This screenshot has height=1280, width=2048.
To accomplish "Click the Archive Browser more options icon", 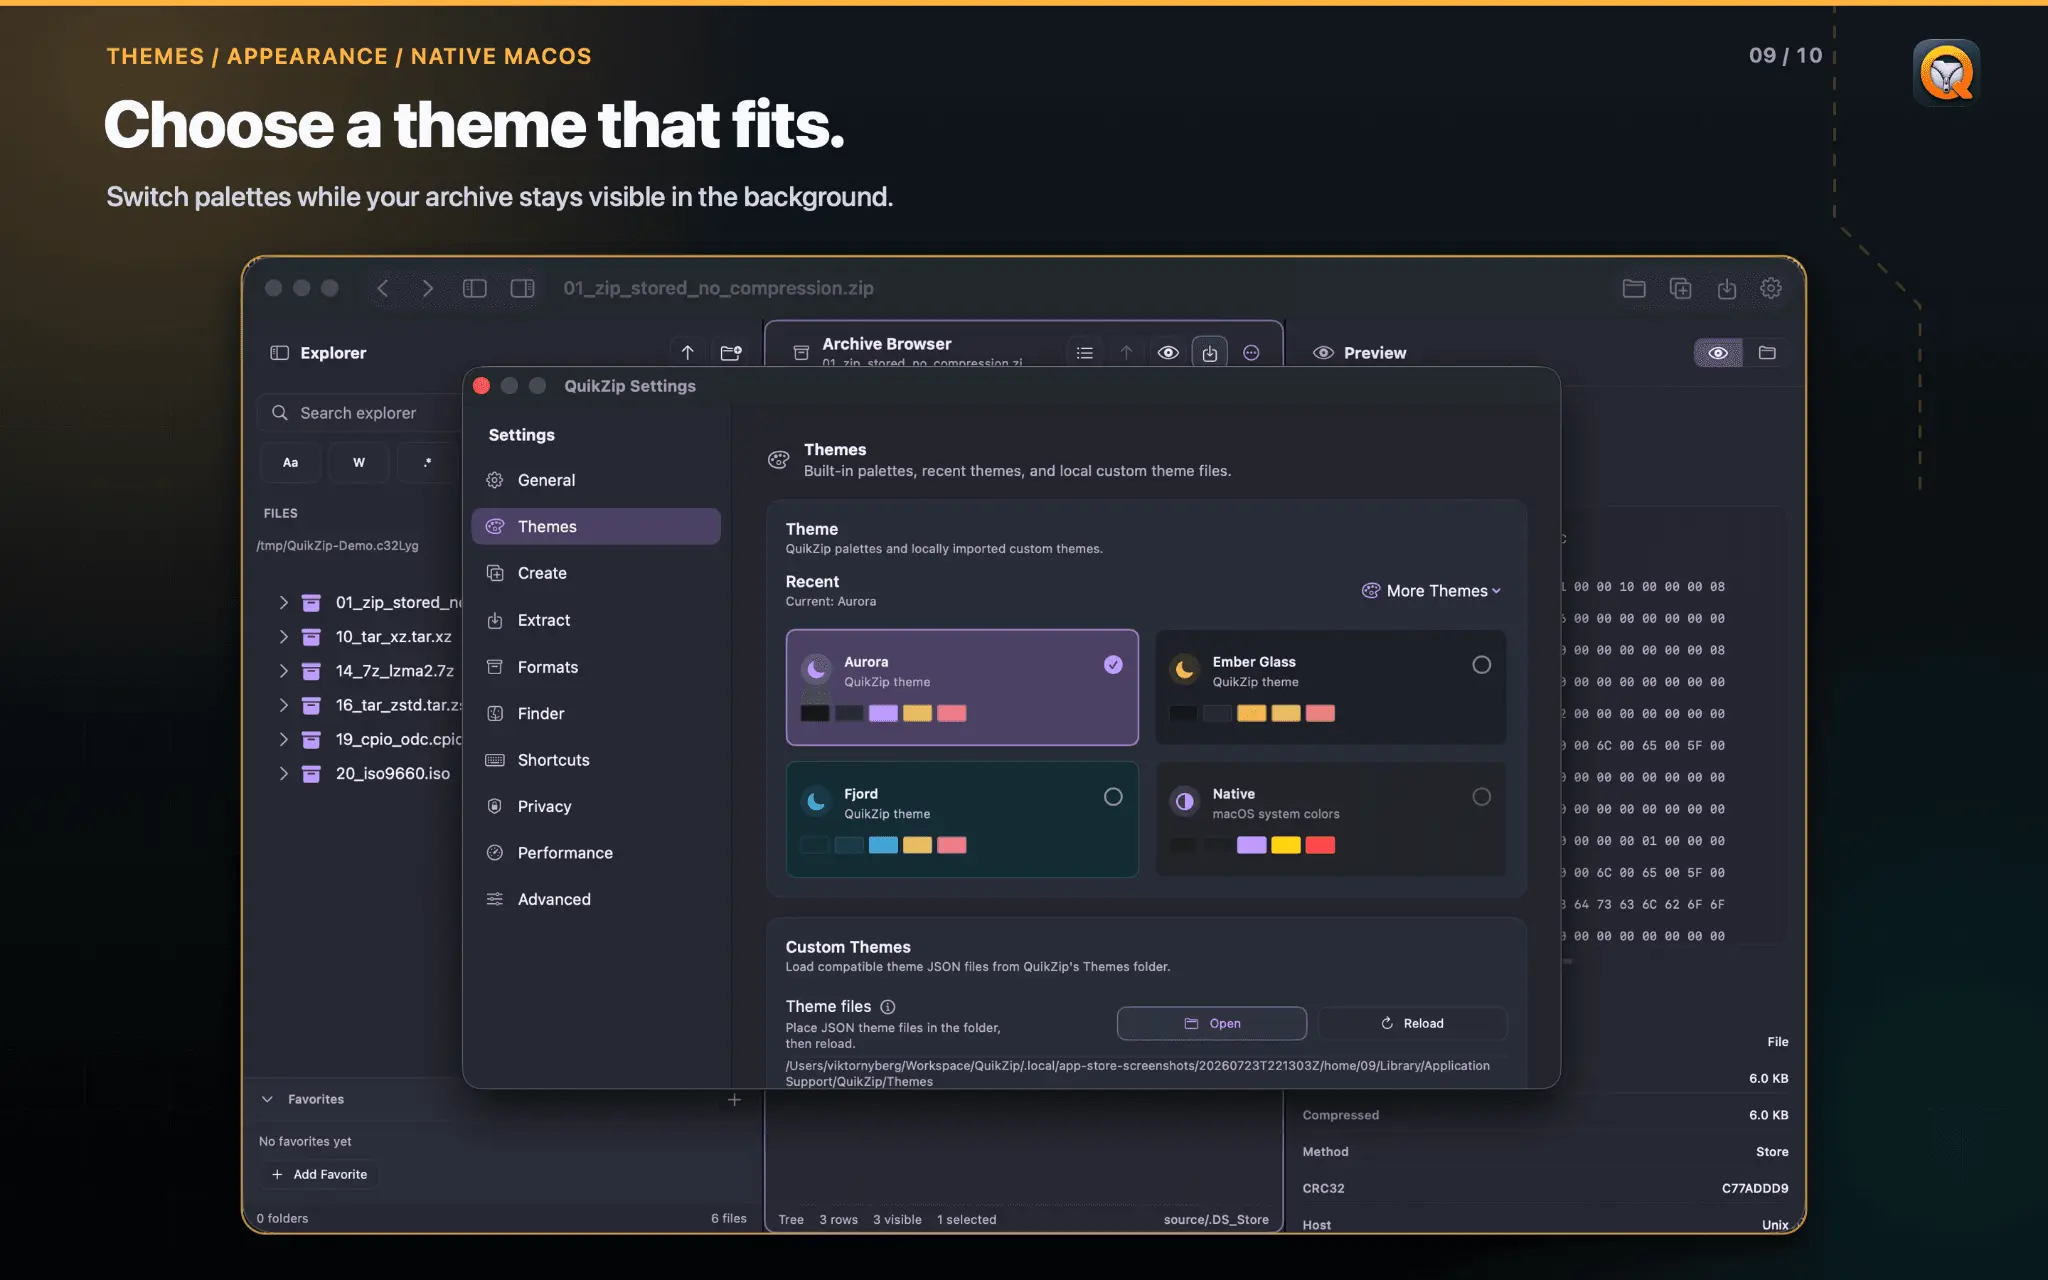I will (1251, 353).
